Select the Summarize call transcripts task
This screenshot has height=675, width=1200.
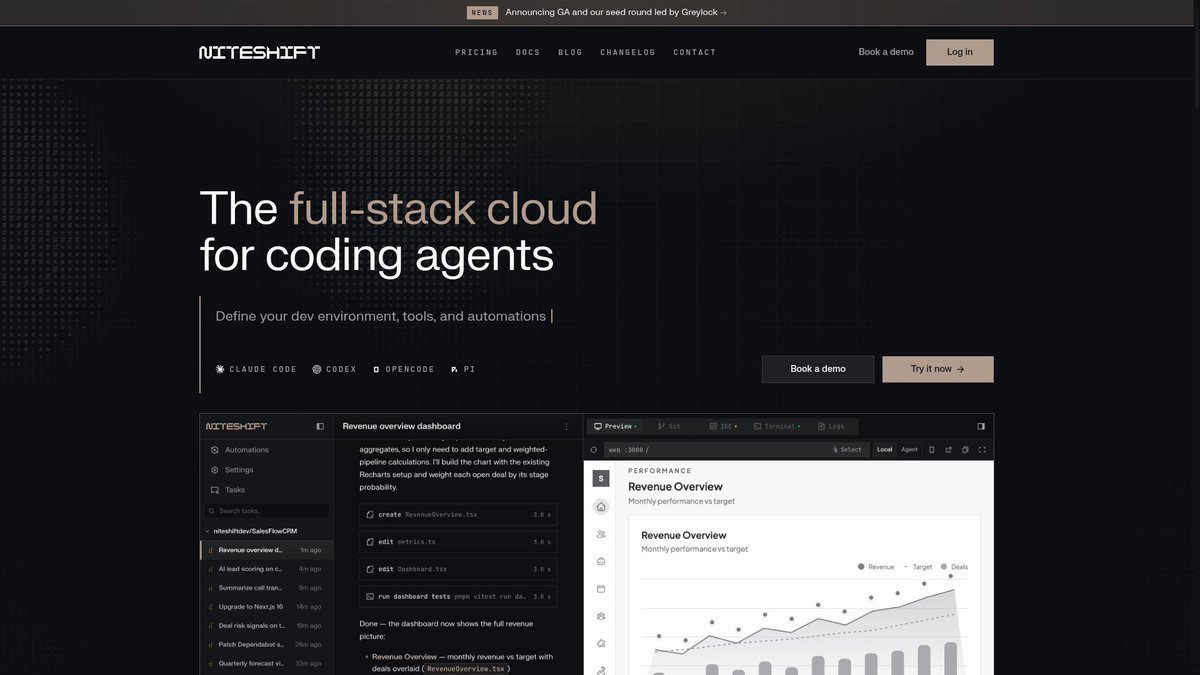pyautogui.click(x=267, y=588)
